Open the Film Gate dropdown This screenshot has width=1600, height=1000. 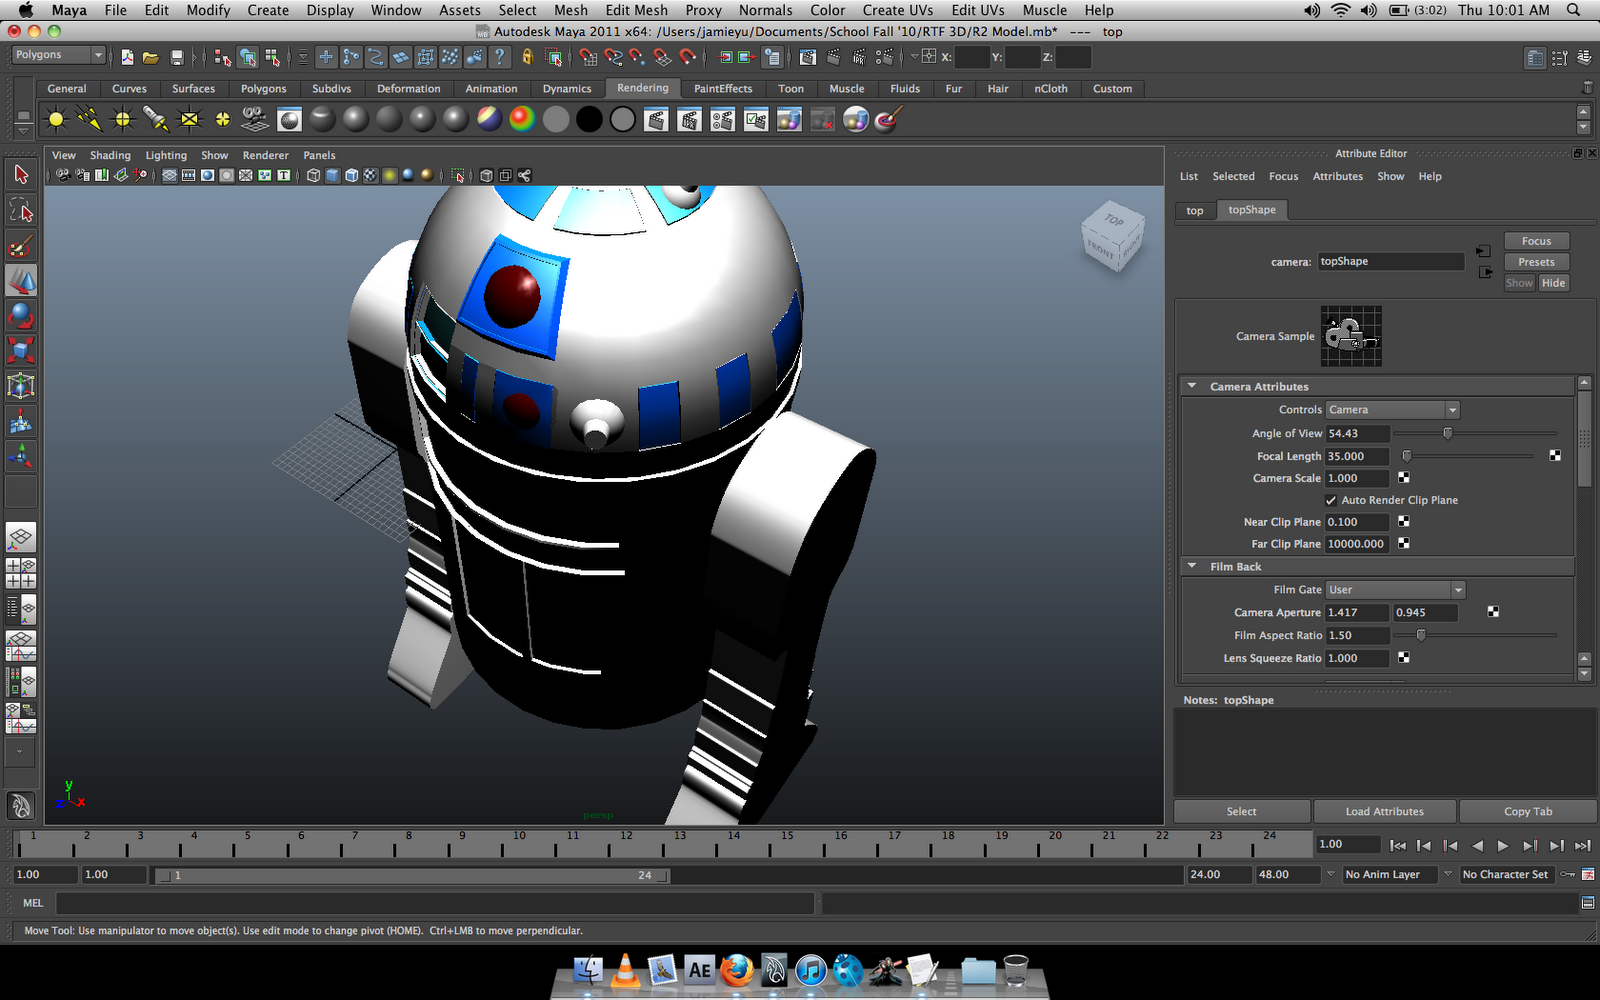[1395, 590]
